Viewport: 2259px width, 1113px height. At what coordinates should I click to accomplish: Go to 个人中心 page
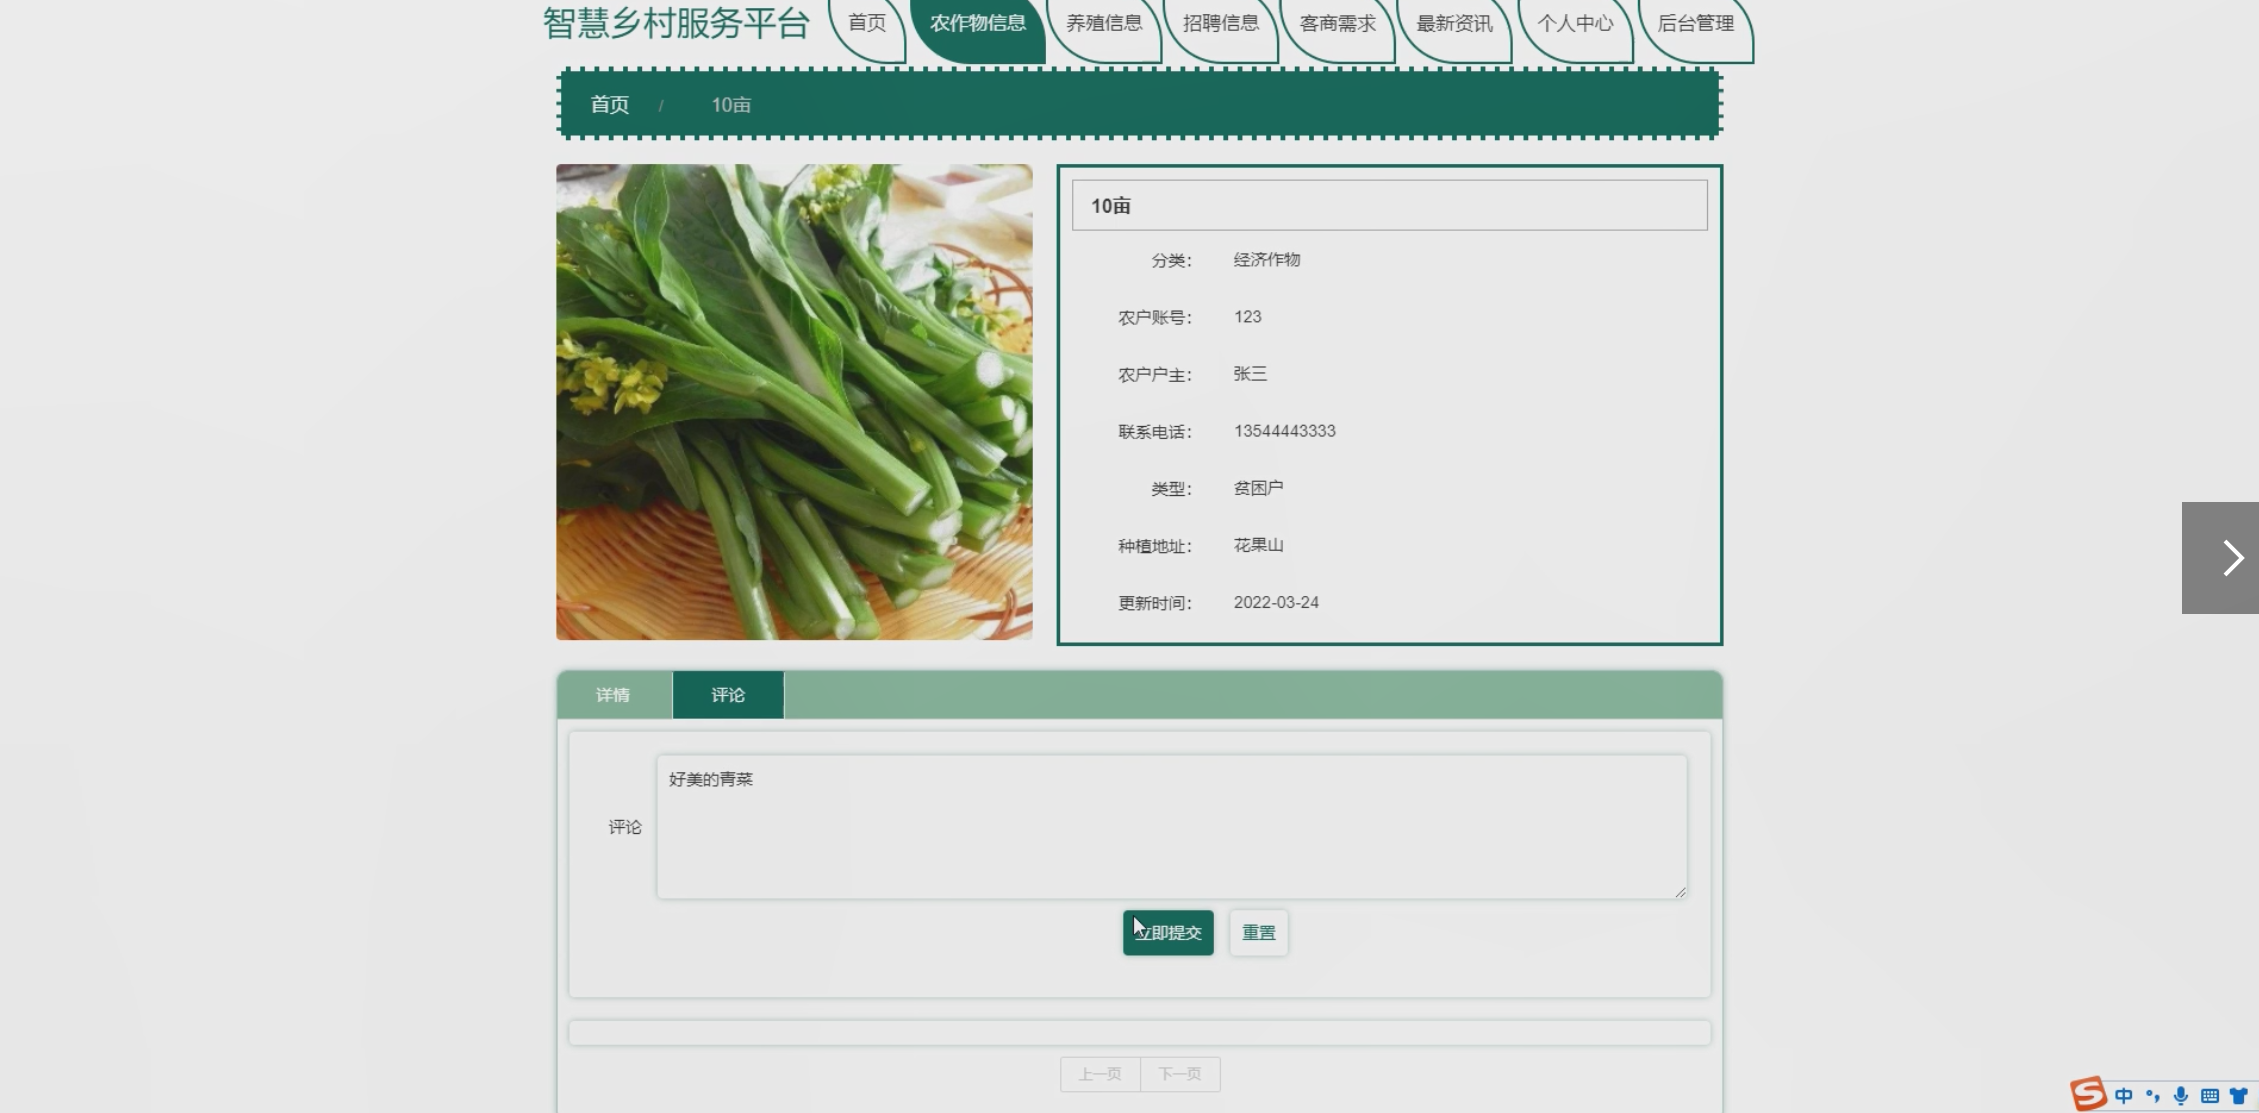[x=1575, y=23]
